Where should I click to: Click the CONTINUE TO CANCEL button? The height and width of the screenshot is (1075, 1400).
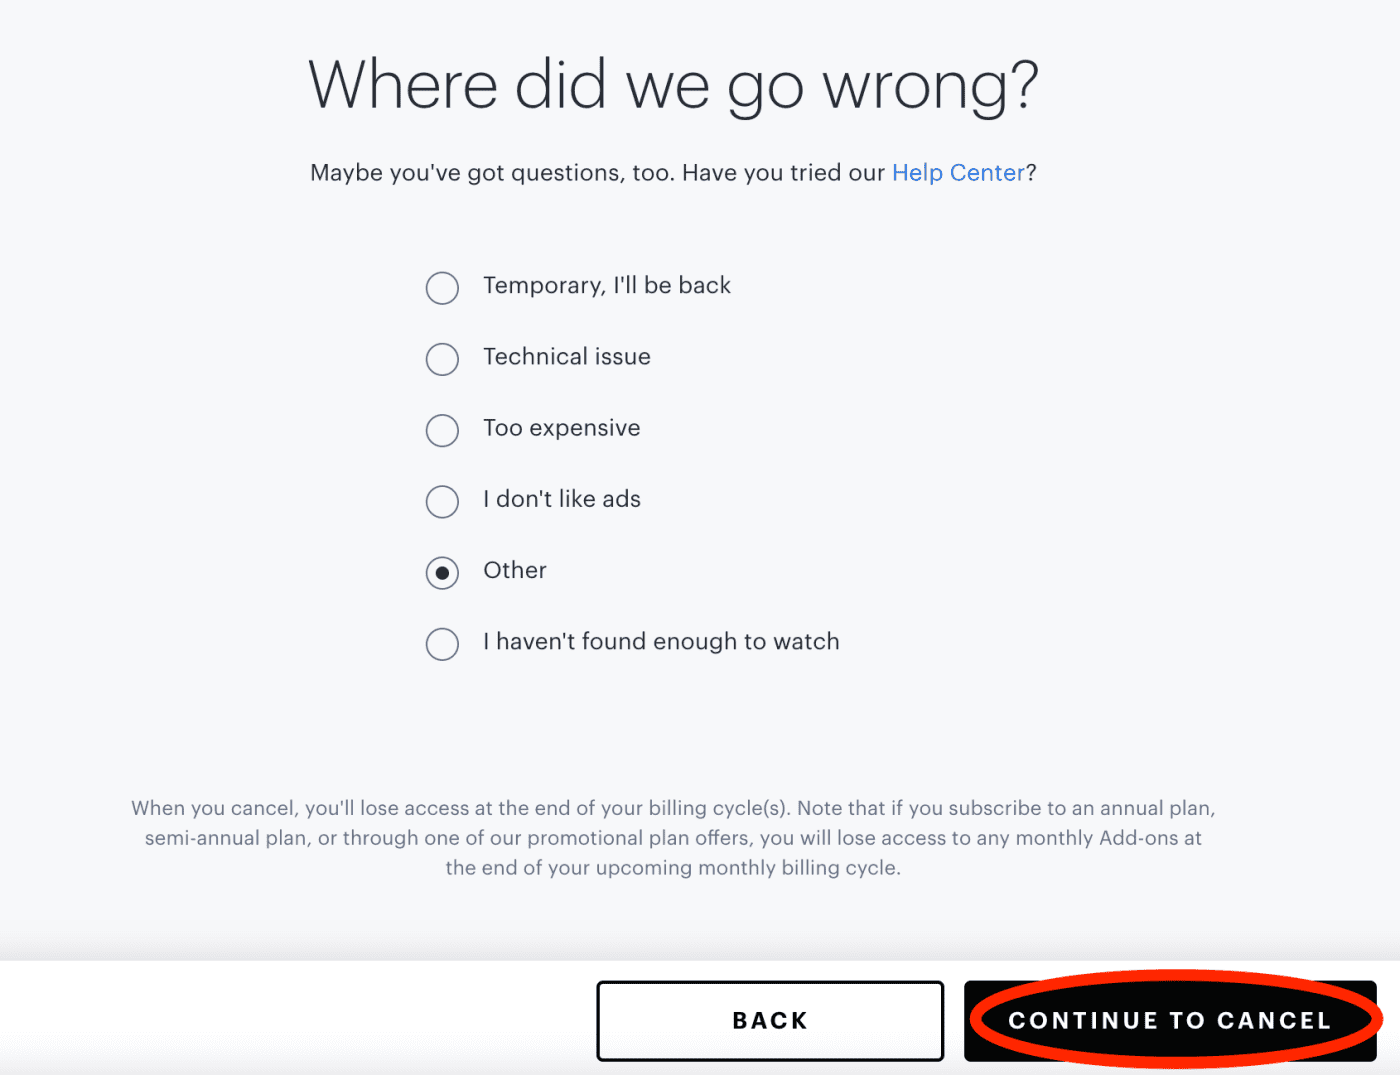tap(1169, 1020)
